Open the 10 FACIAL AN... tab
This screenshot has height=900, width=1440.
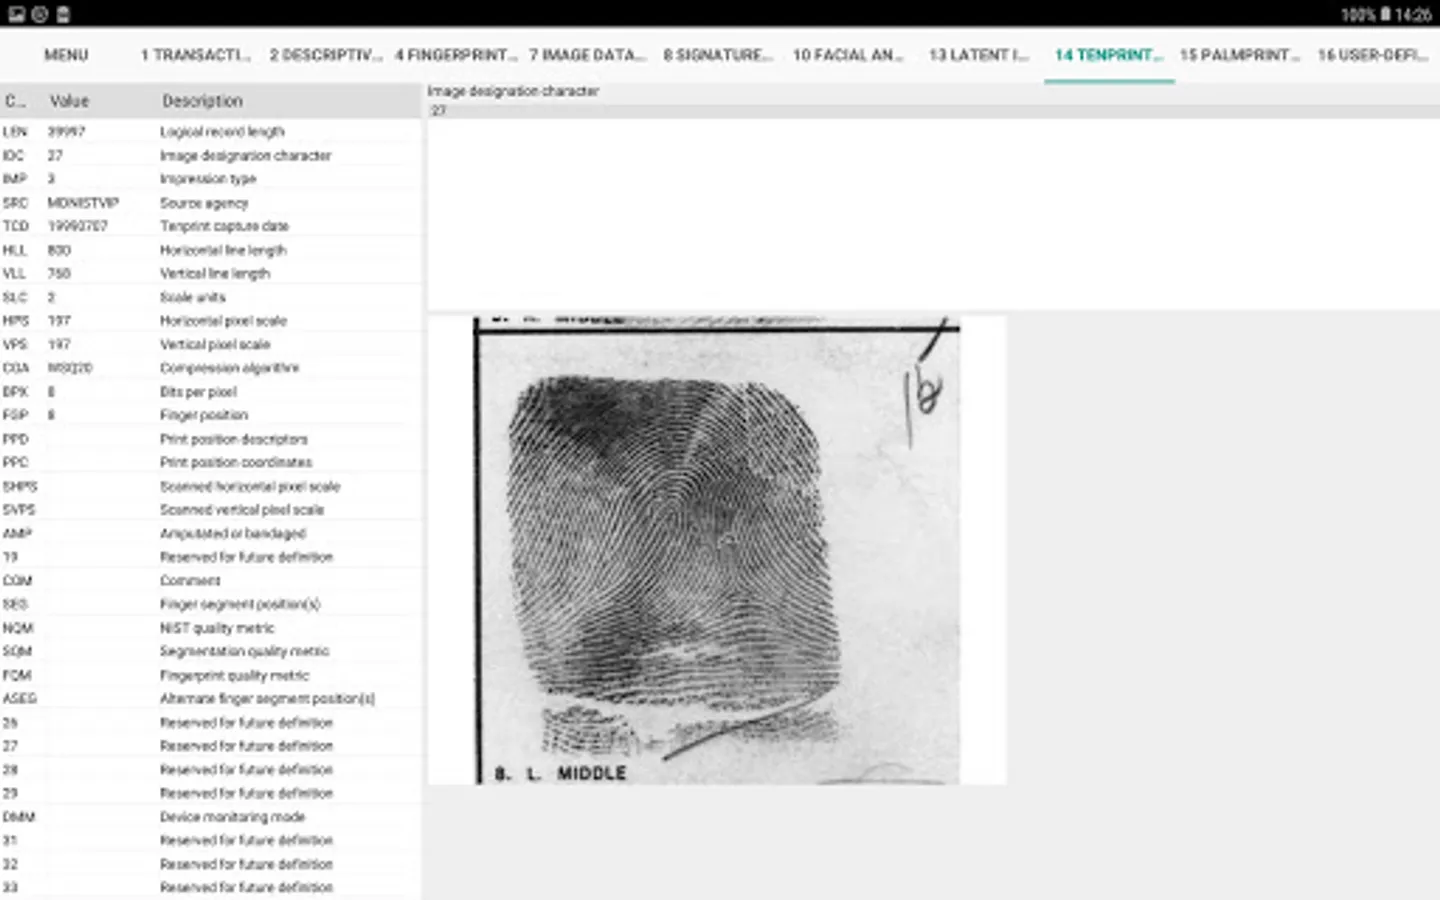(x=848, y=55)
